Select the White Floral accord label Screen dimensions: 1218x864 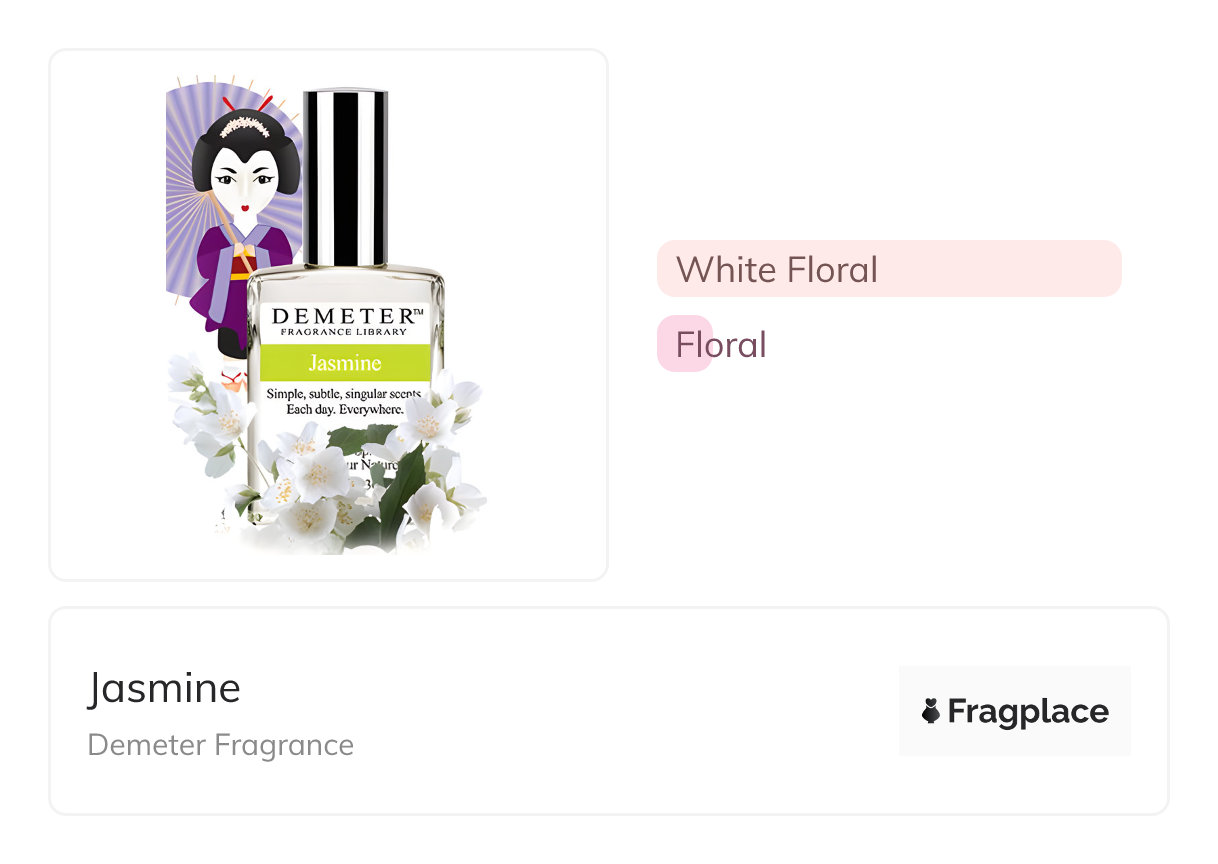(x=777, y=269)
